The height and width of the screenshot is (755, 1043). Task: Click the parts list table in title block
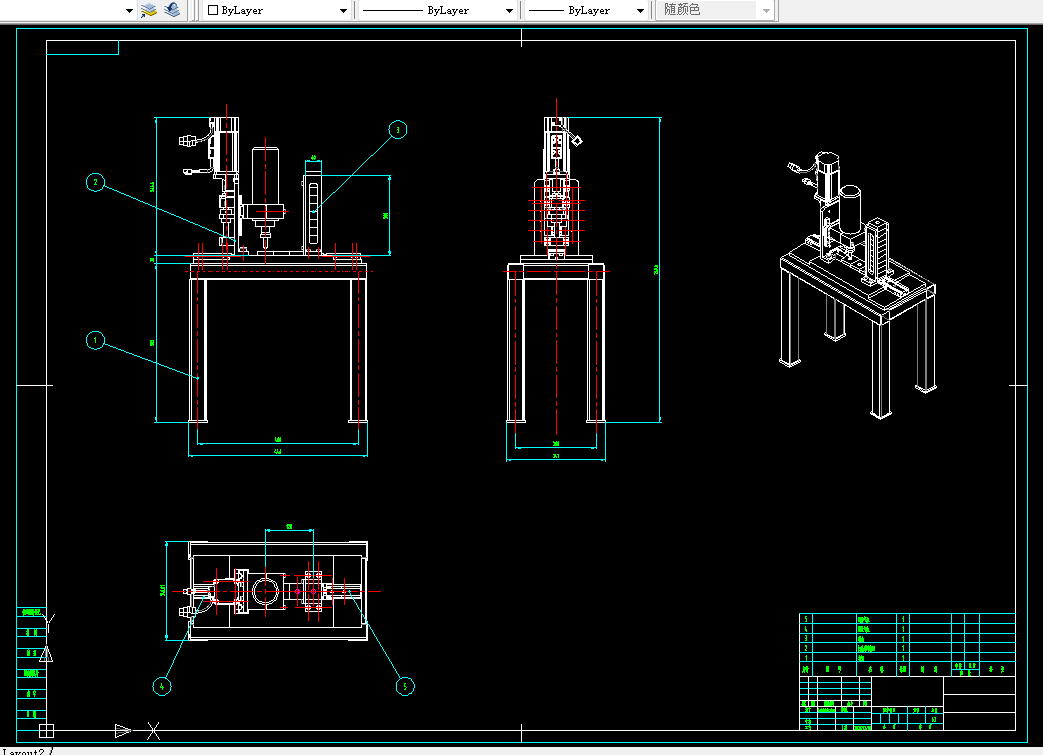[x=907, y=644]
